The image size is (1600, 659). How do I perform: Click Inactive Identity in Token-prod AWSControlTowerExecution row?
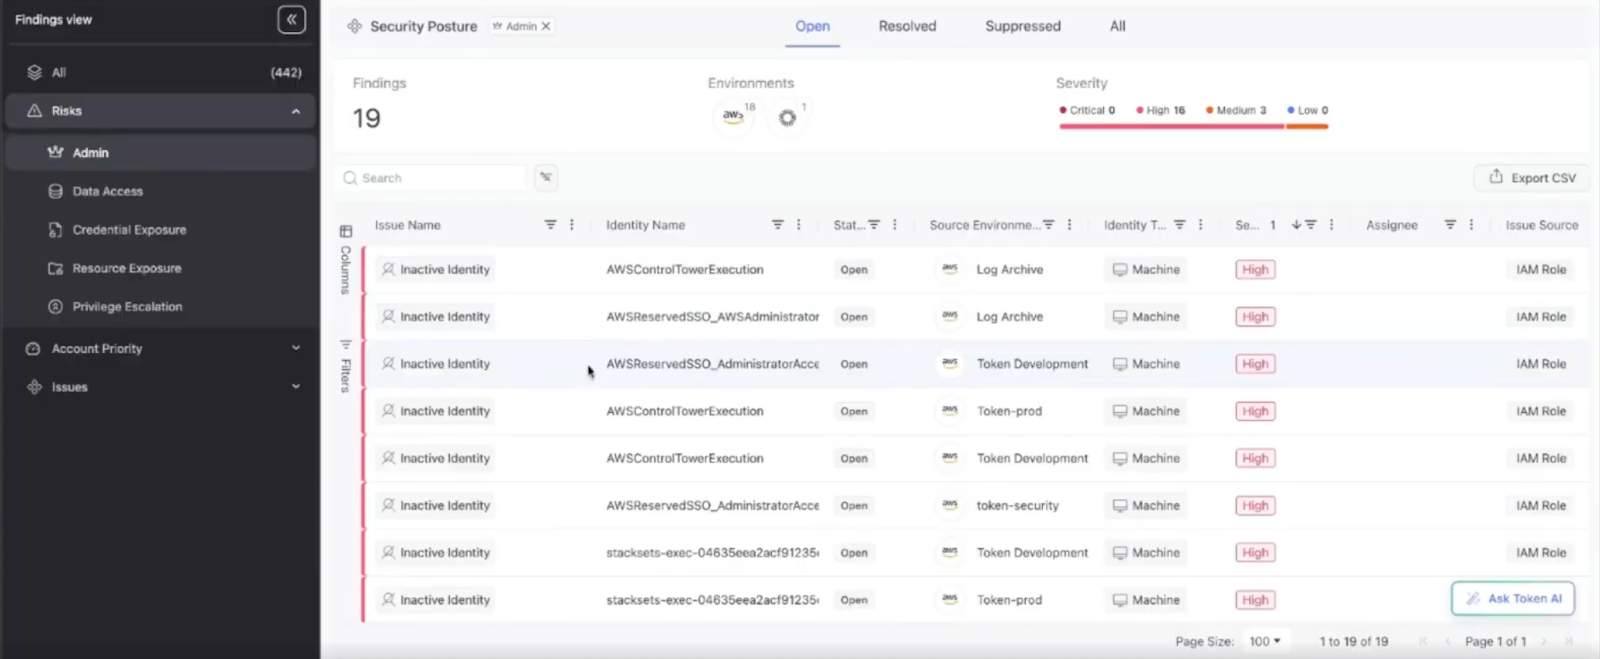click(x=435, y=411)
